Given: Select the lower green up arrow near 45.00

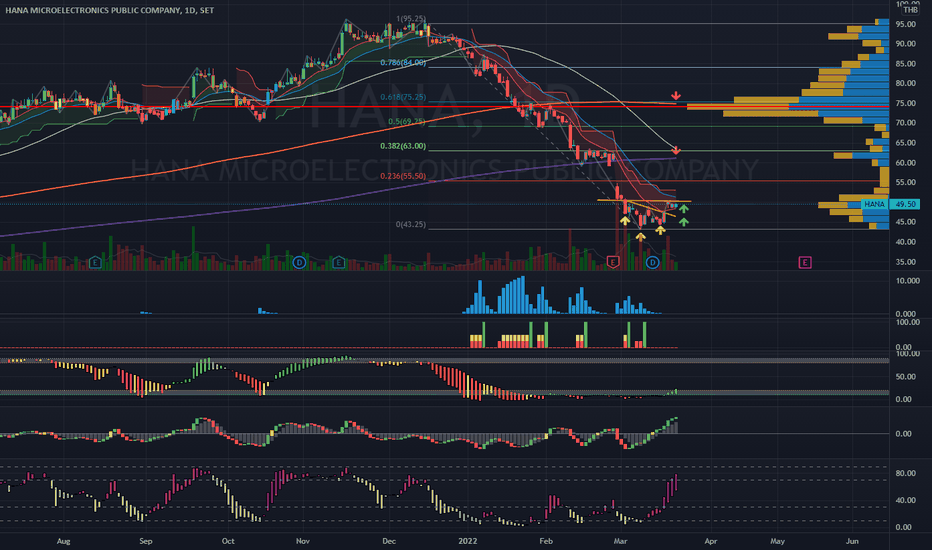Looking at the screenshot, I should click(x=684, y=222).
